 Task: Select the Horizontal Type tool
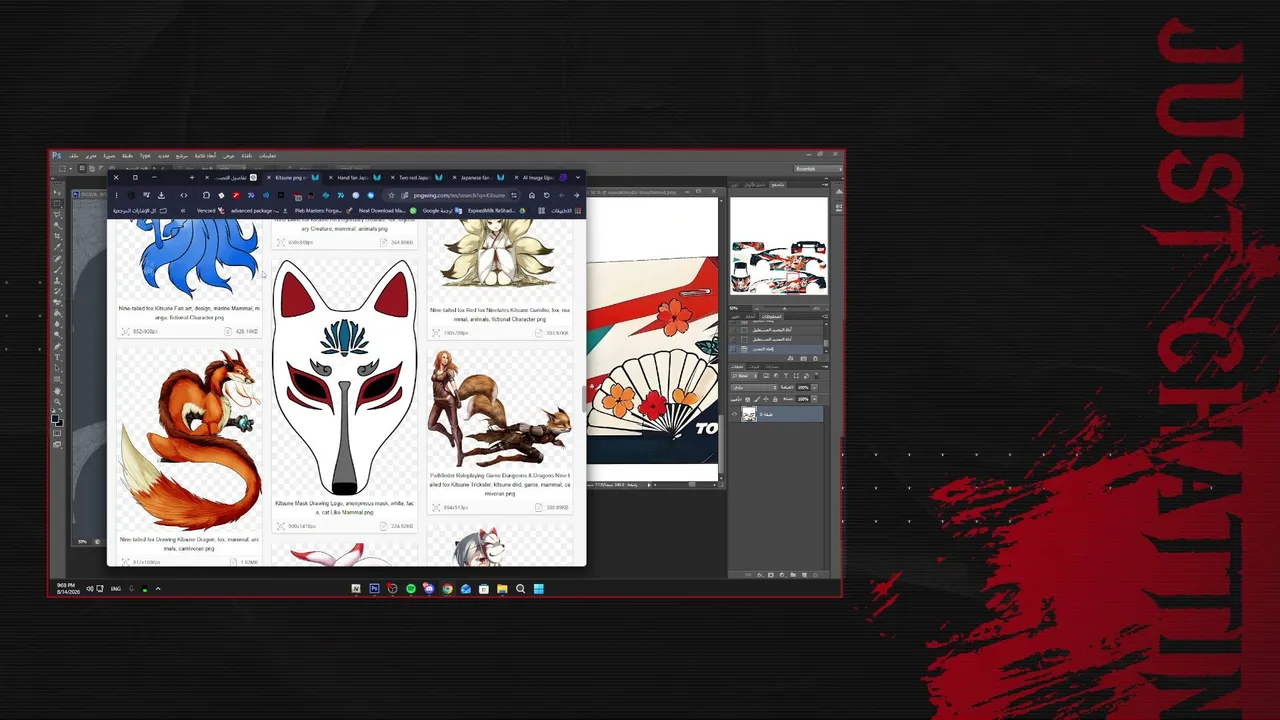point(57,357)
